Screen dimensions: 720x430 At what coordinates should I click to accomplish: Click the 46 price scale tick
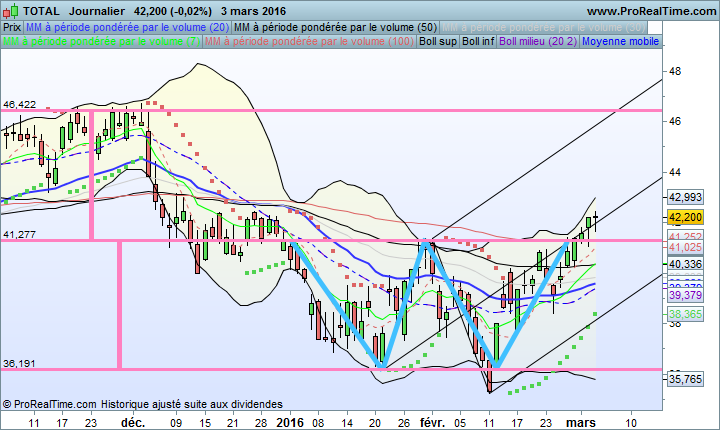(x=675, y=122)
